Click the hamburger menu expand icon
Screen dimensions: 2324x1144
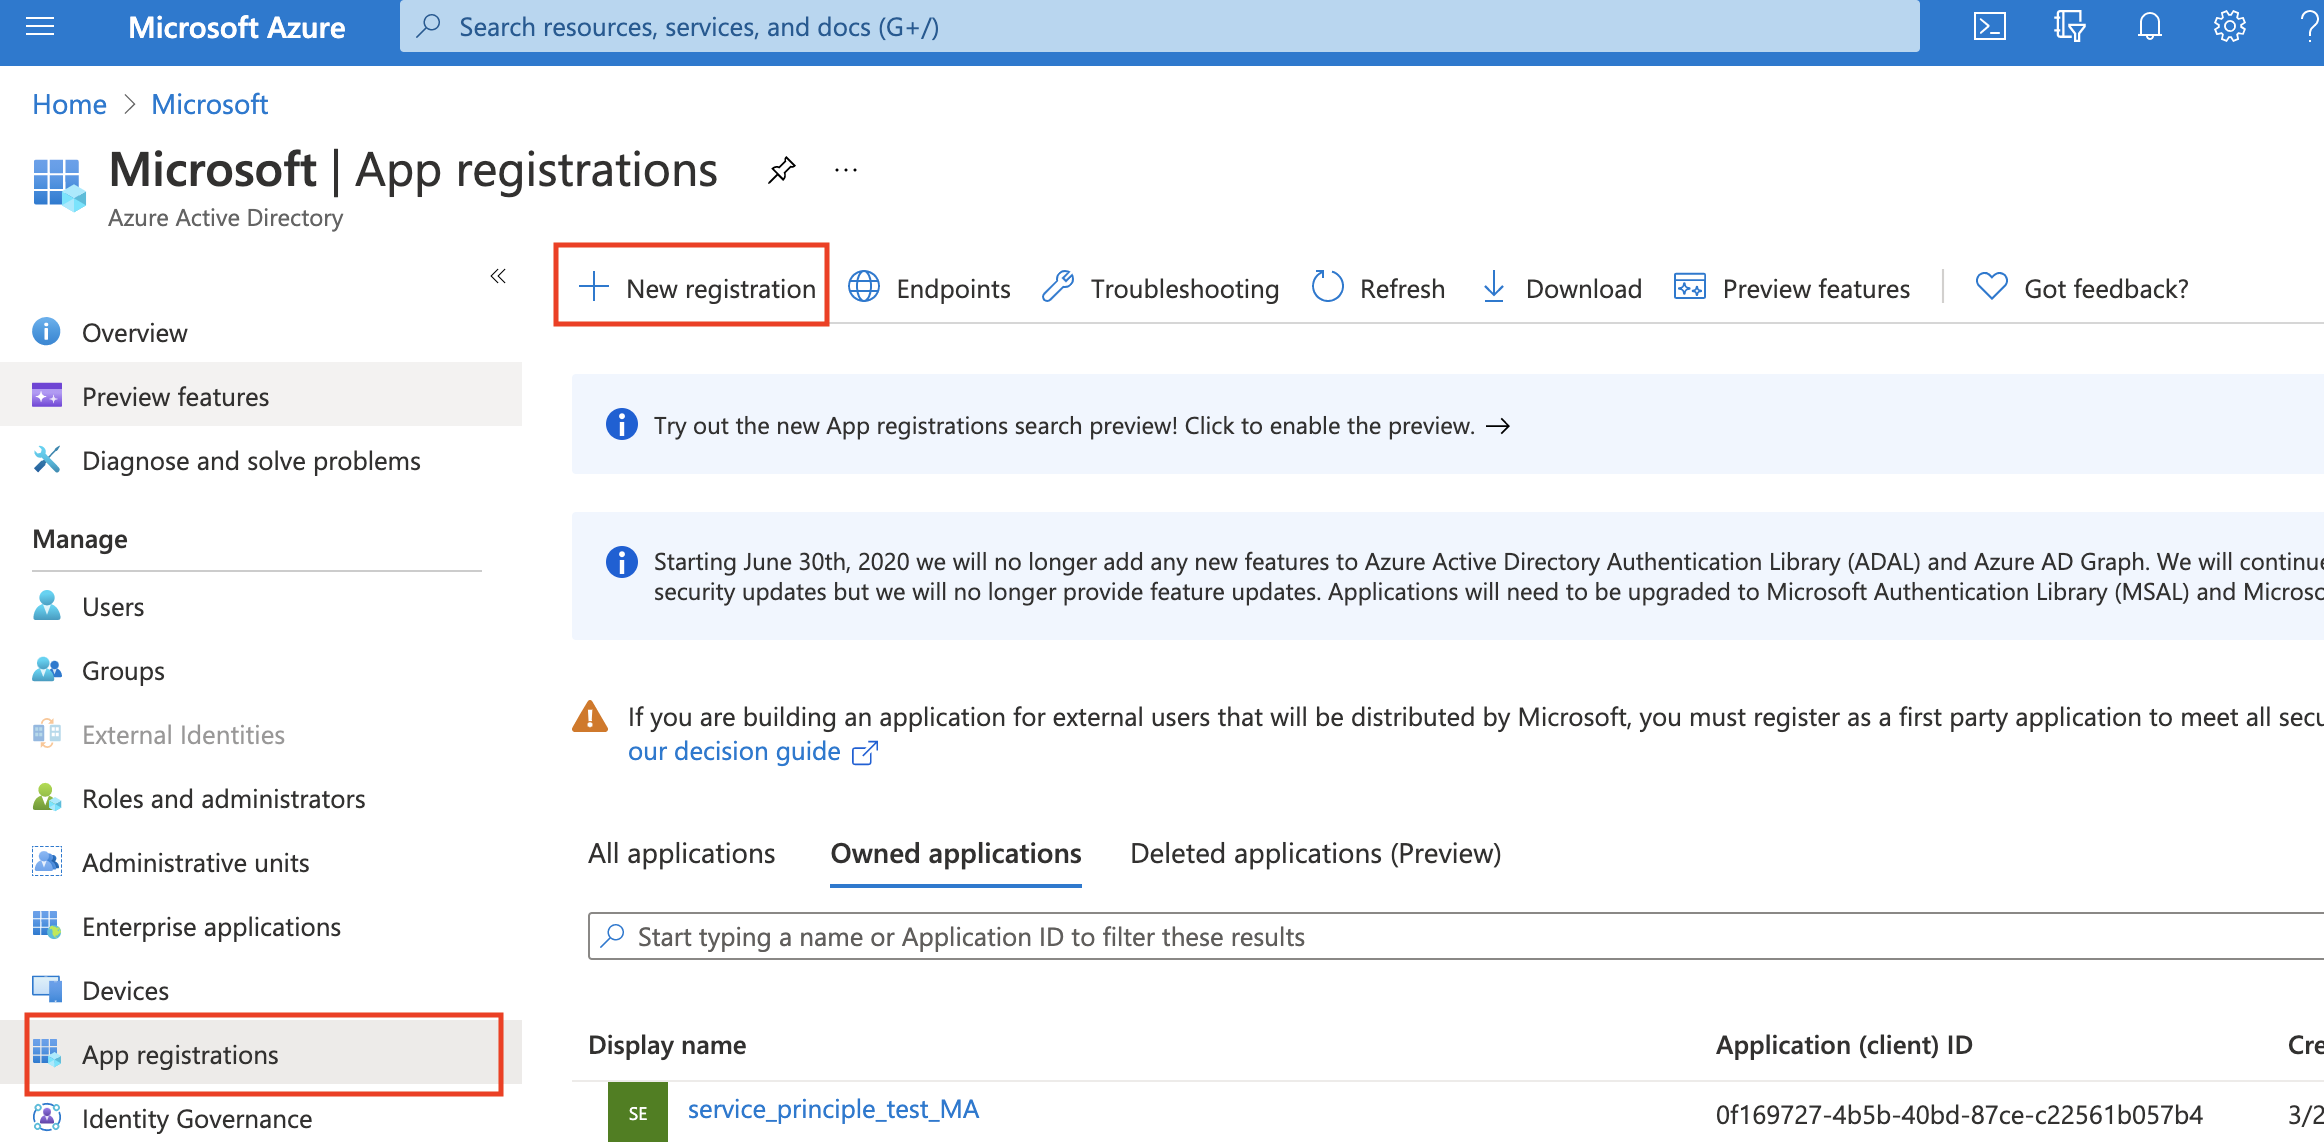[40, 25]
